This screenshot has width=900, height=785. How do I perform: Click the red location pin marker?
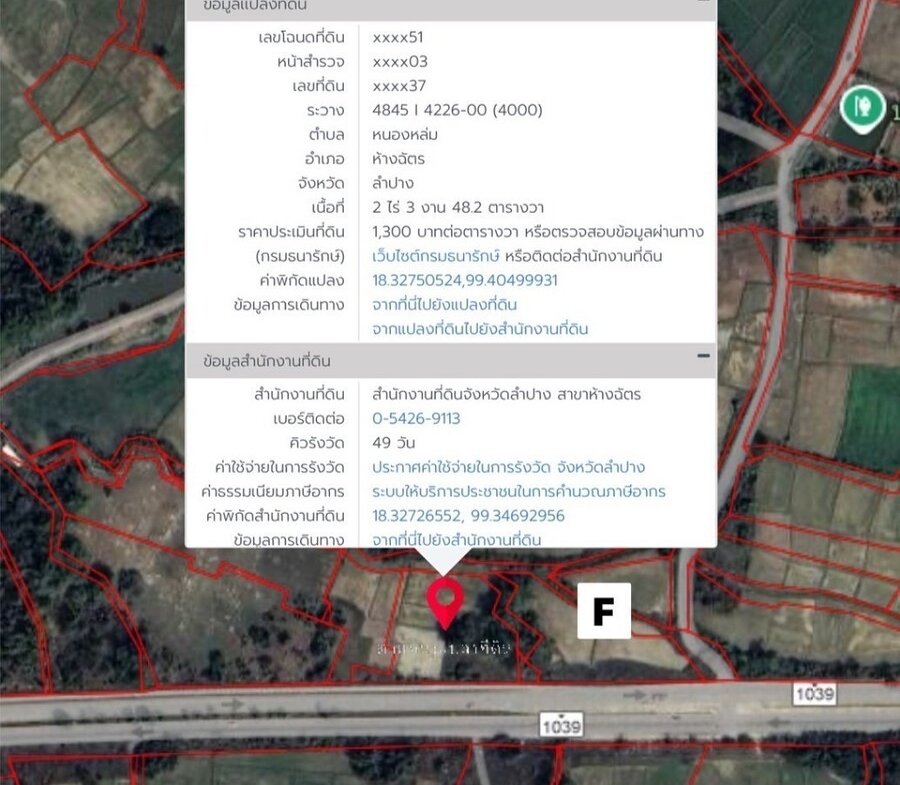click(445, 601)
